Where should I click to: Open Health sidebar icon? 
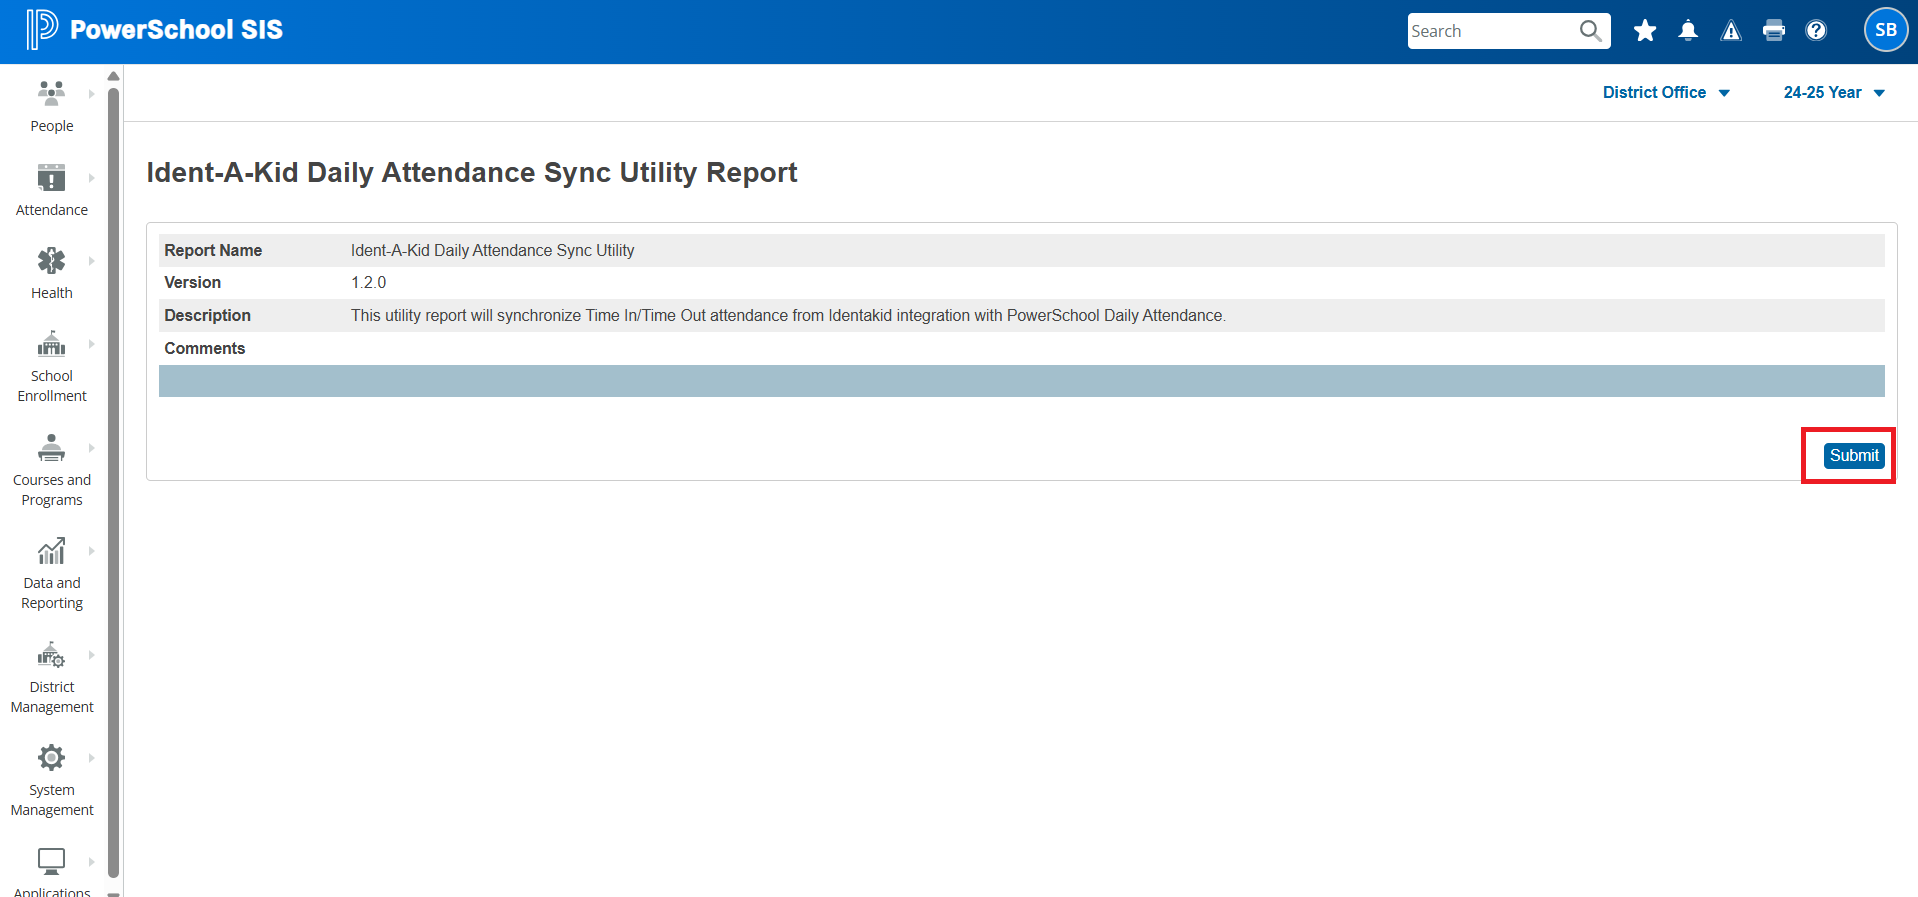point(51,260)
